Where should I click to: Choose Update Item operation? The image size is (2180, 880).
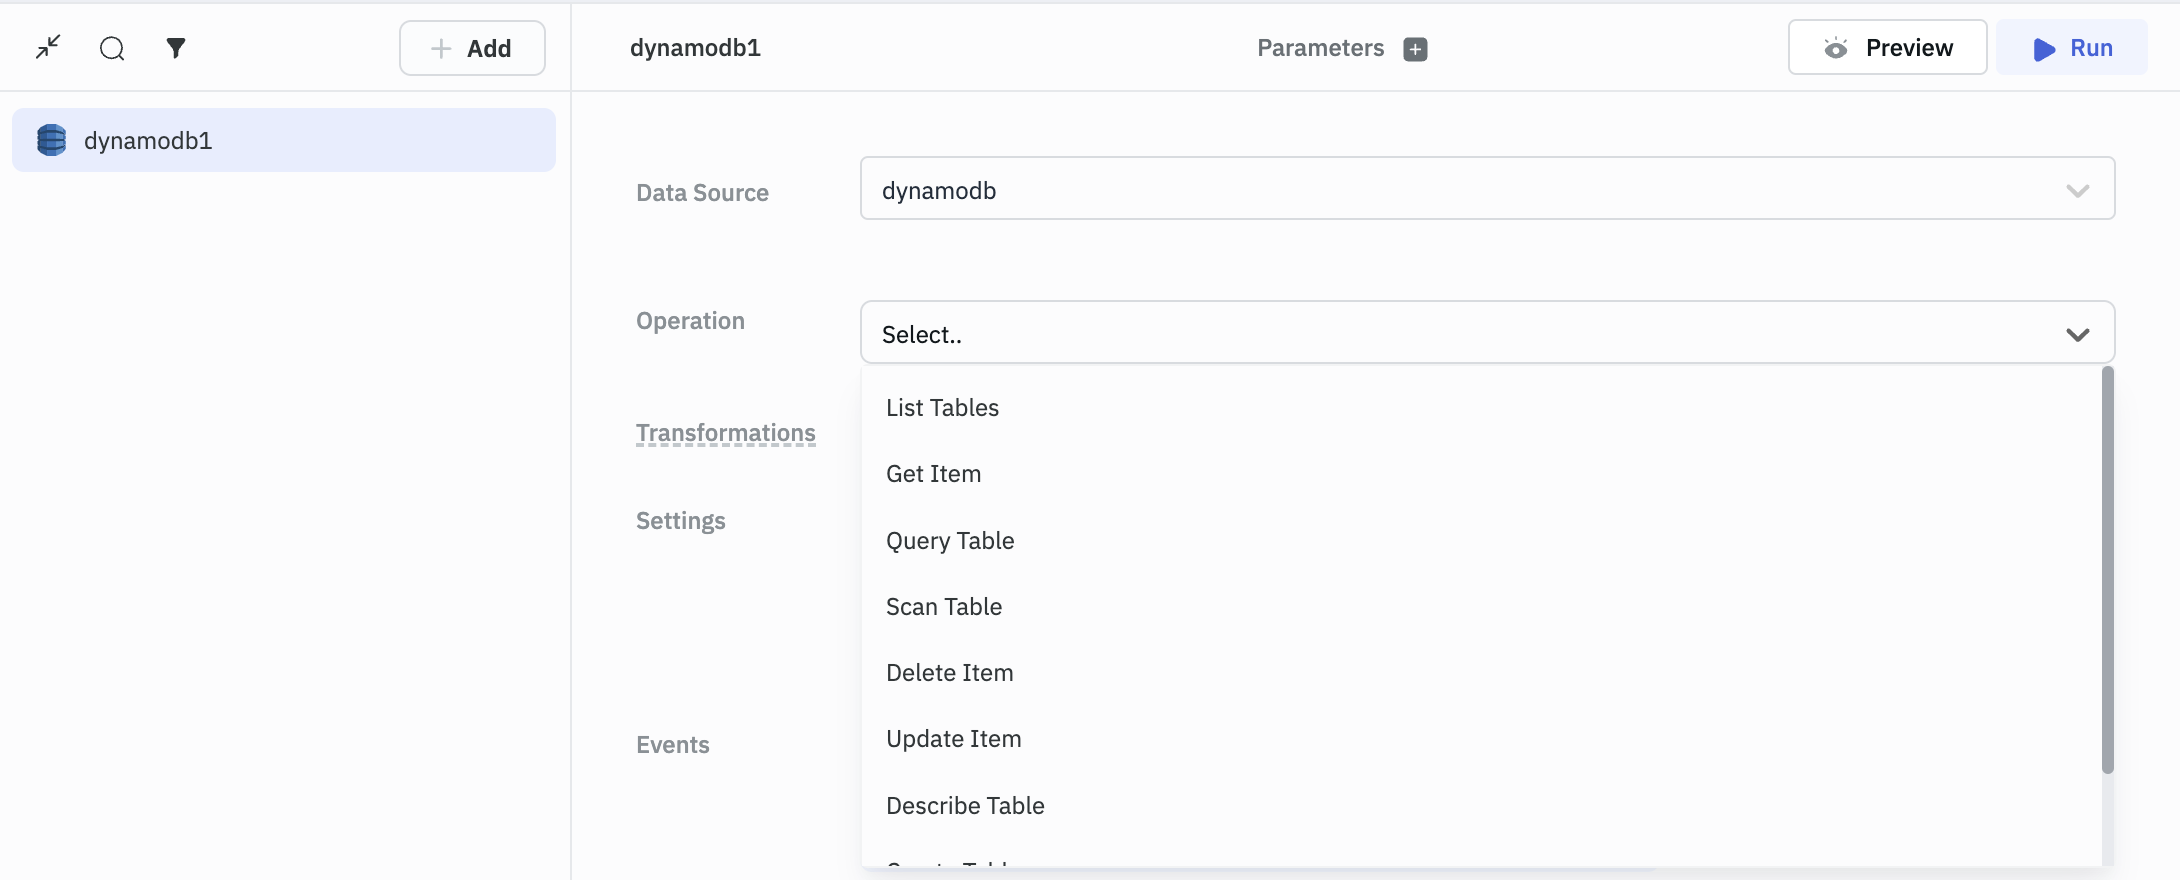point(953,739)
